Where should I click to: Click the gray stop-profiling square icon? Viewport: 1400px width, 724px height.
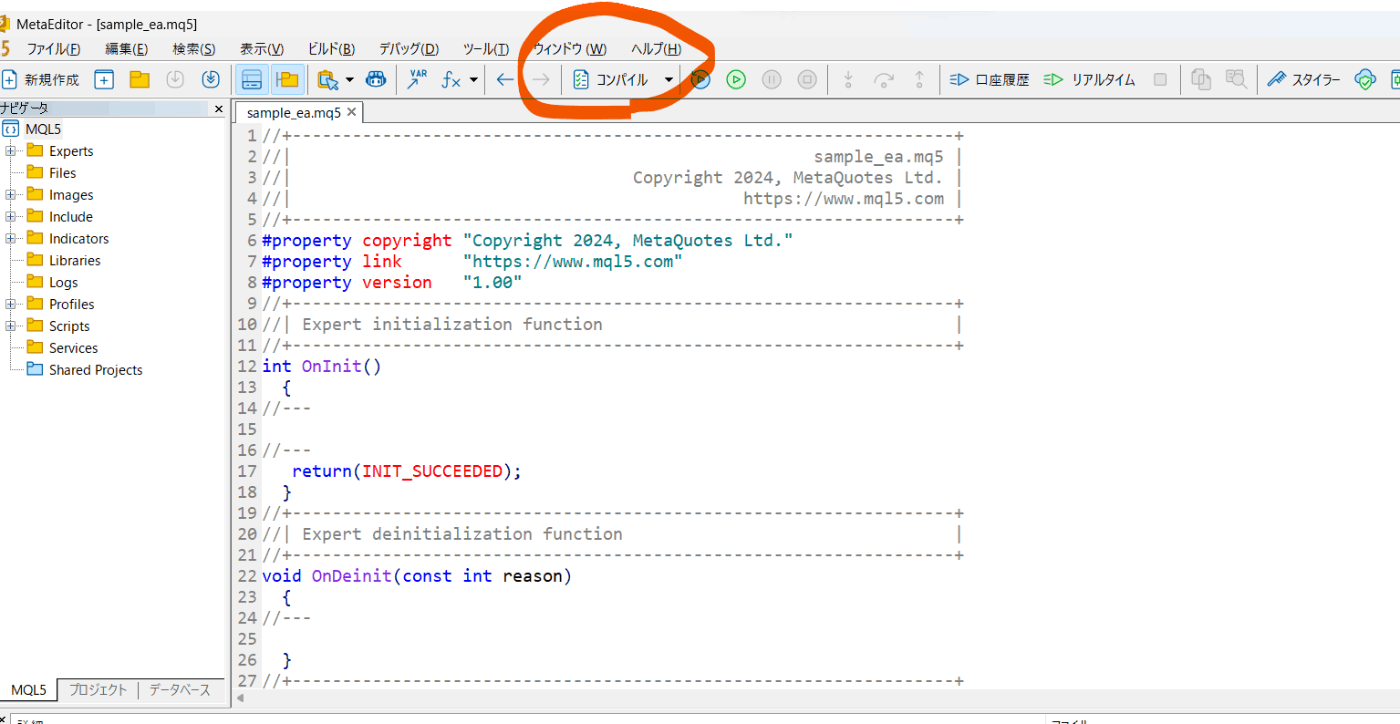1160,80
